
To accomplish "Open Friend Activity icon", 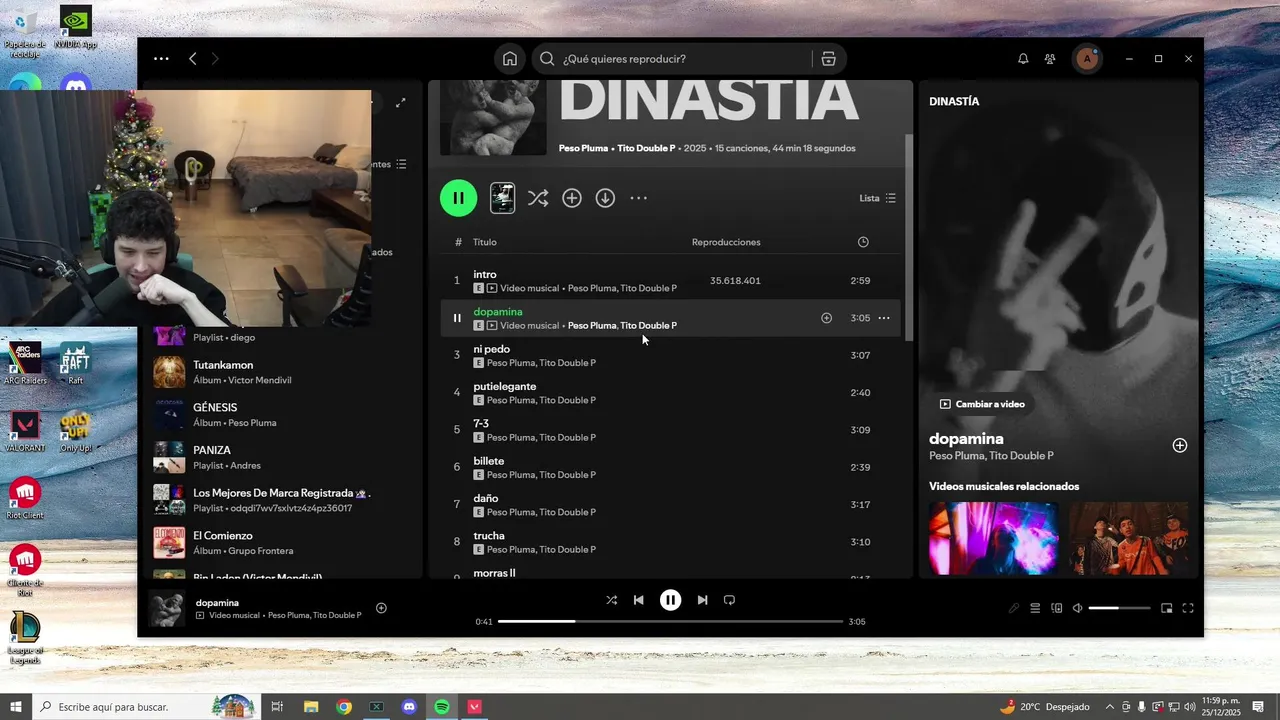I will tap(1050, 59).
